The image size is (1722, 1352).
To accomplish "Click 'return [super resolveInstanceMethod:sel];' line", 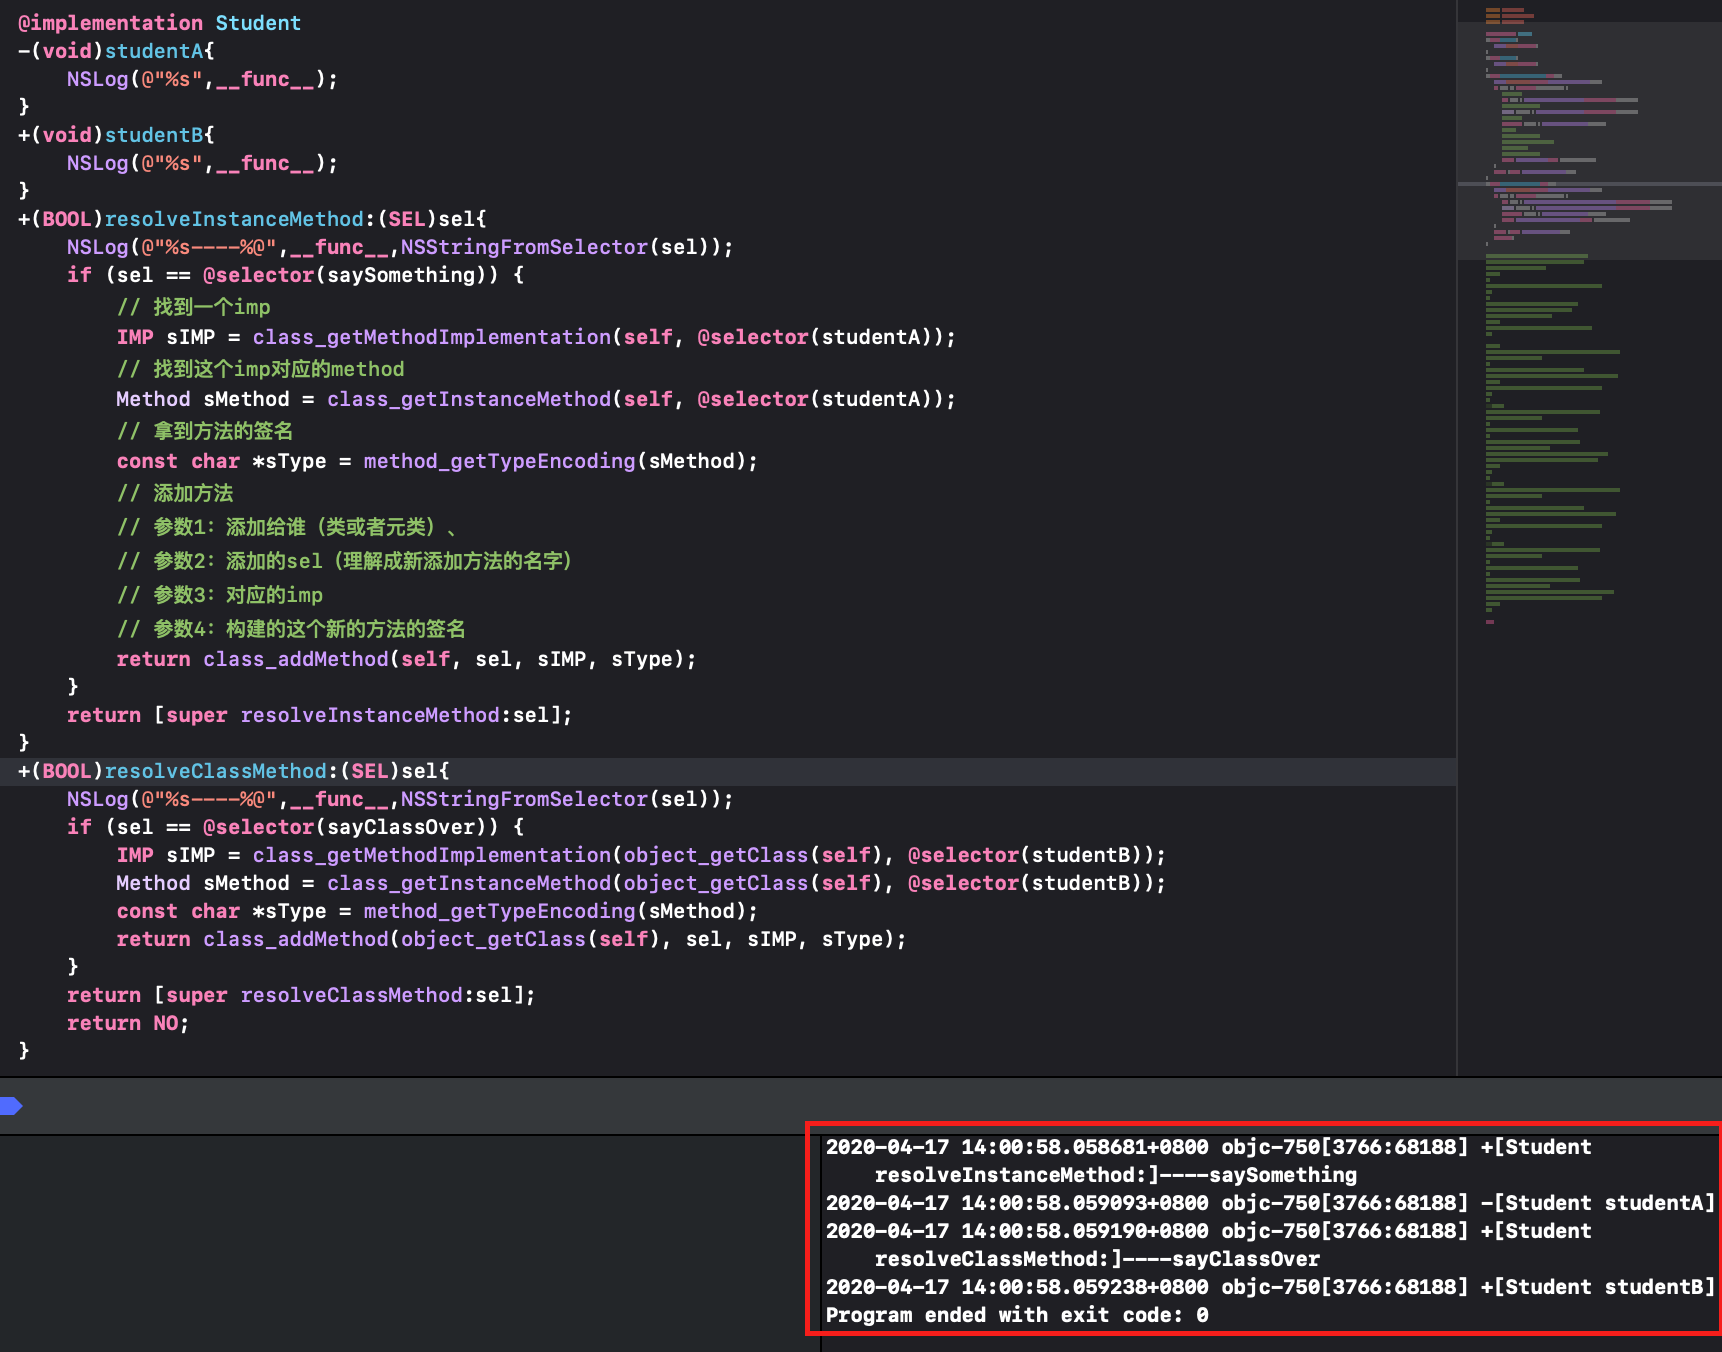I will coord(320,715).
